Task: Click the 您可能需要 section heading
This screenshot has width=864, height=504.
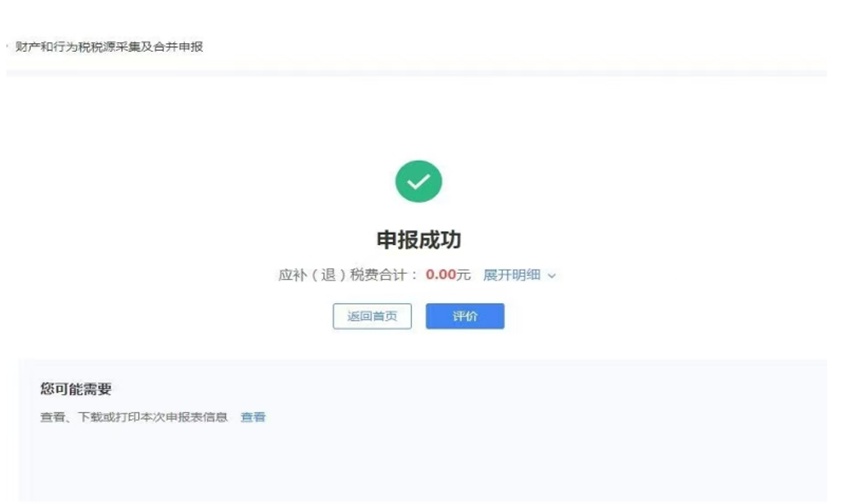Action: tap(76, 389)
